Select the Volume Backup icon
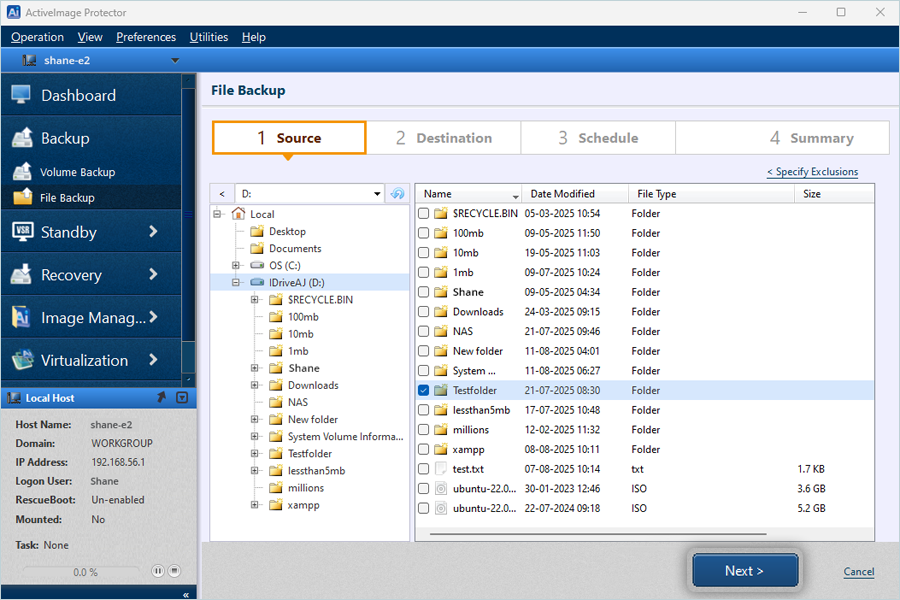The image size is (900, 600). click(x=22, y=172)
